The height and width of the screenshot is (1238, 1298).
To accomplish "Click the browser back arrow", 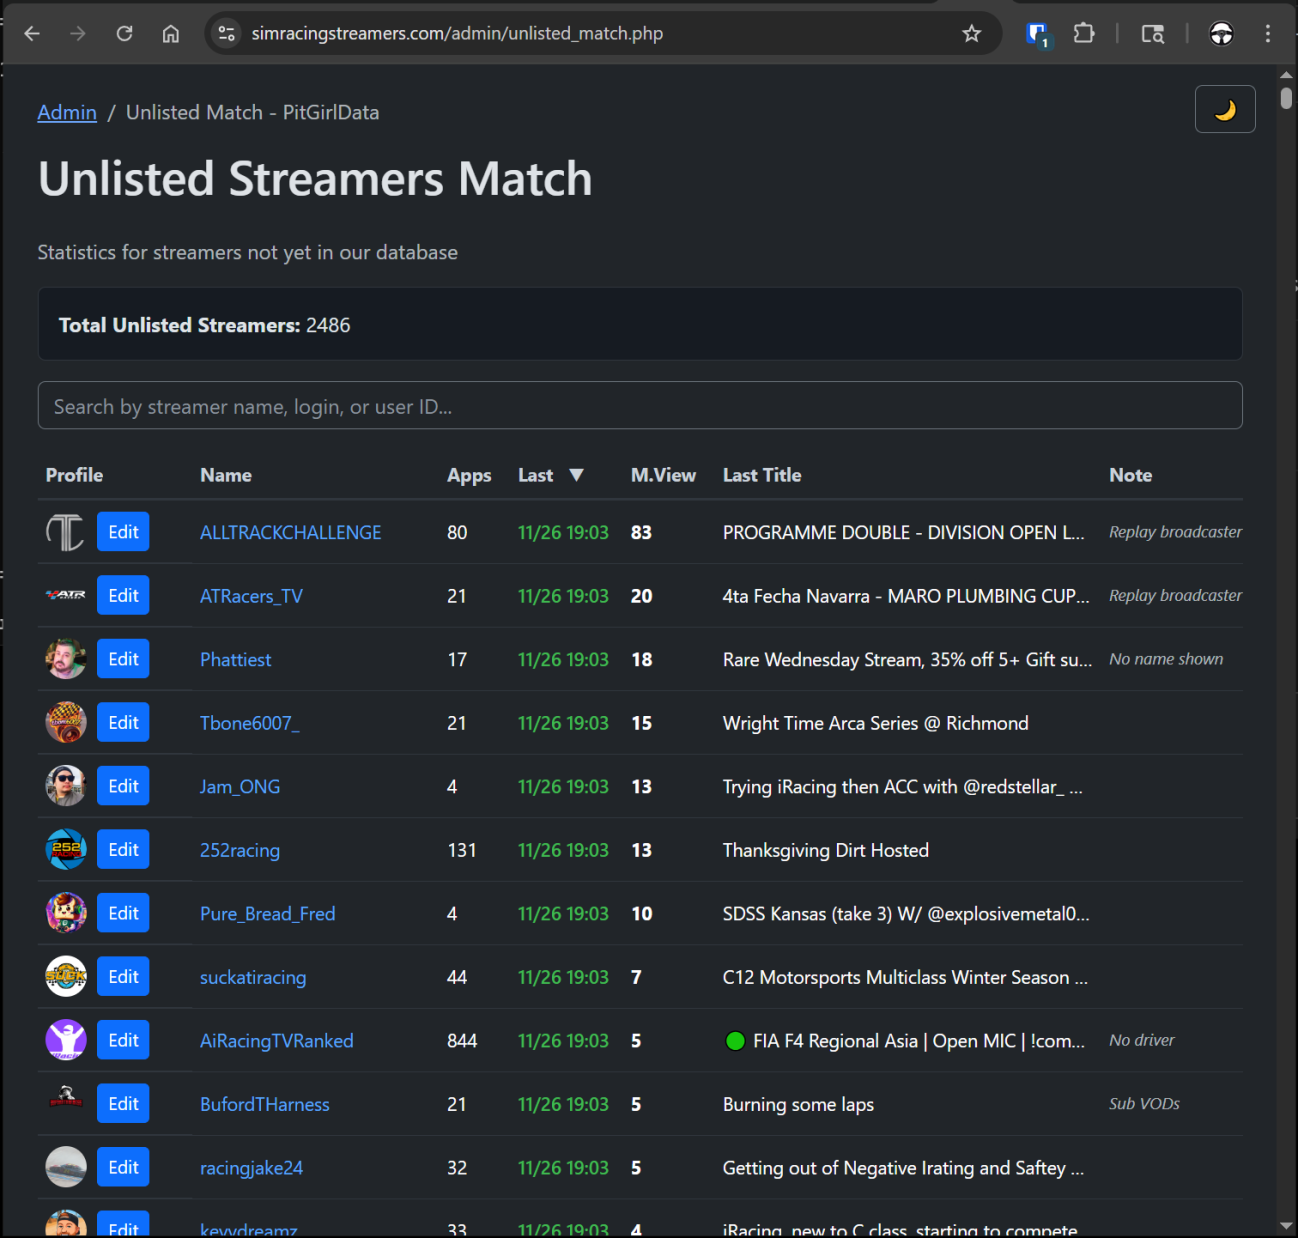I will click(32, 34).
